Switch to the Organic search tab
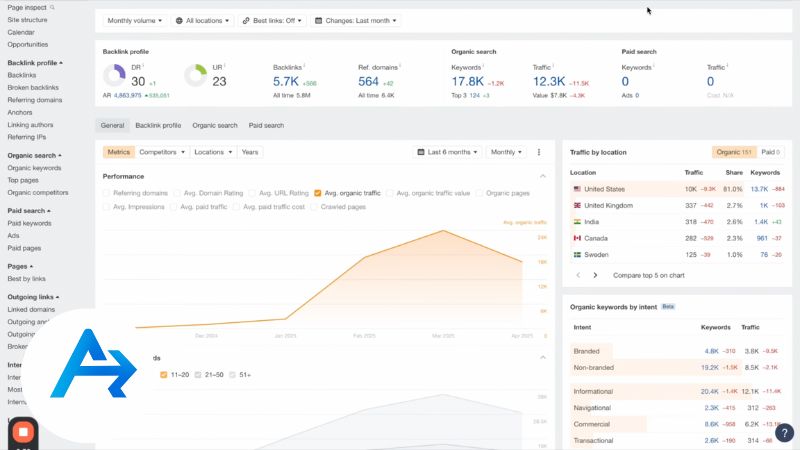Viewport: 800px width, 450px height. point(215,126)
